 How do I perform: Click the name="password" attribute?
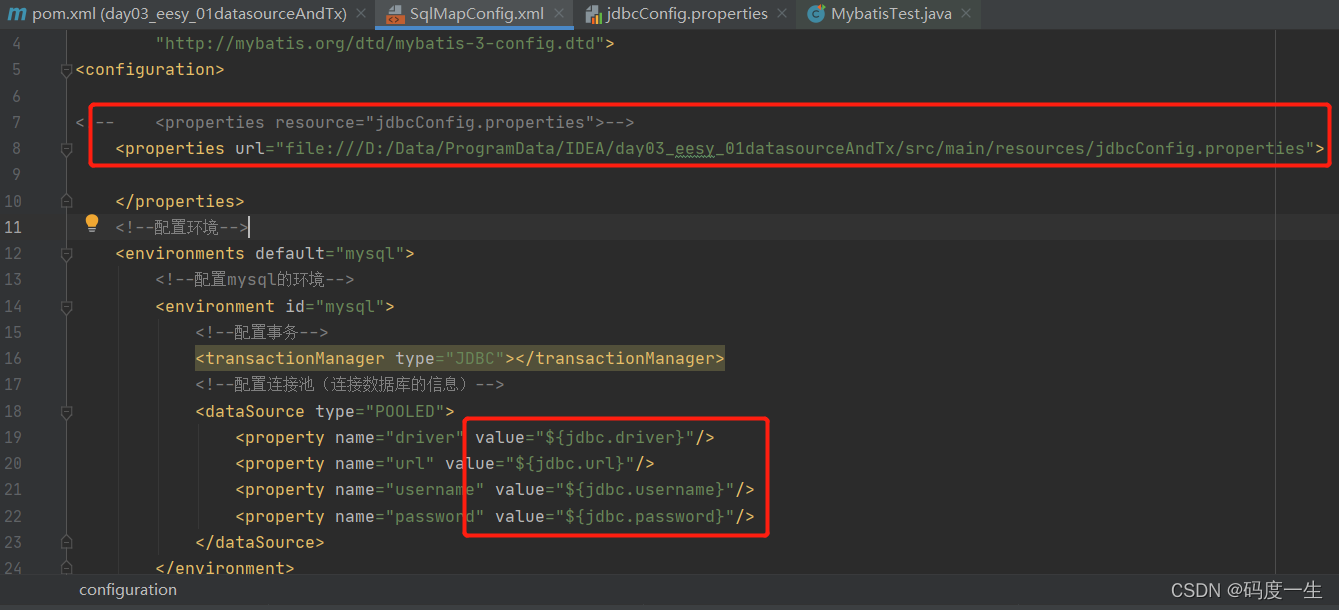(x=410, y=516)
